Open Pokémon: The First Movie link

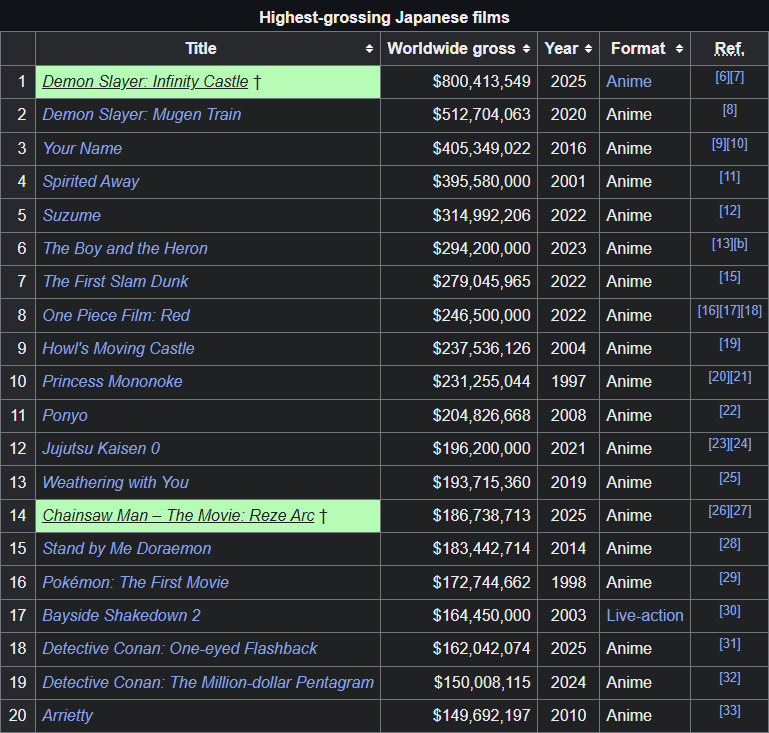tap(135, 582)
